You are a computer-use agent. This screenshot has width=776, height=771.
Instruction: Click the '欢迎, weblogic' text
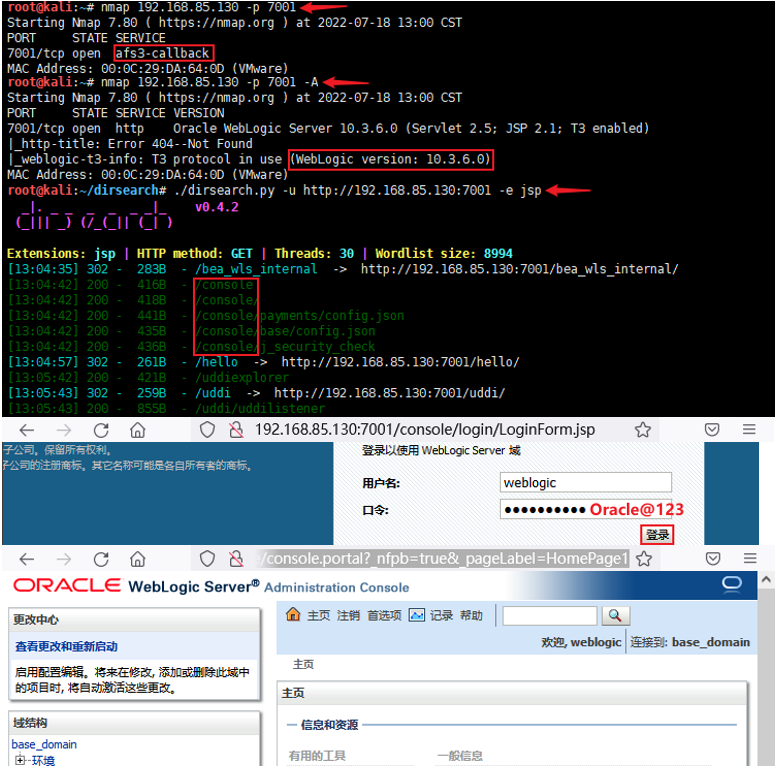(581, 642)
